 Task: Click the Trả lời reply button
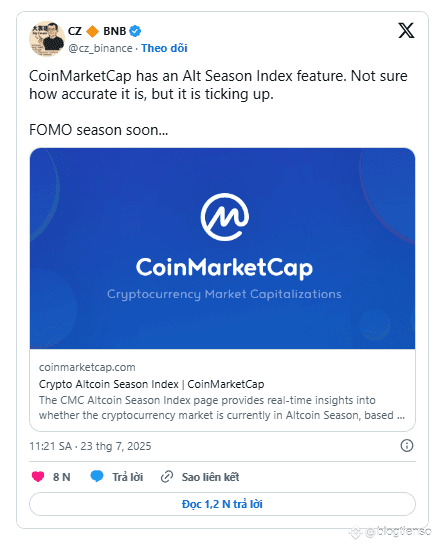click(x=127, y=477)
